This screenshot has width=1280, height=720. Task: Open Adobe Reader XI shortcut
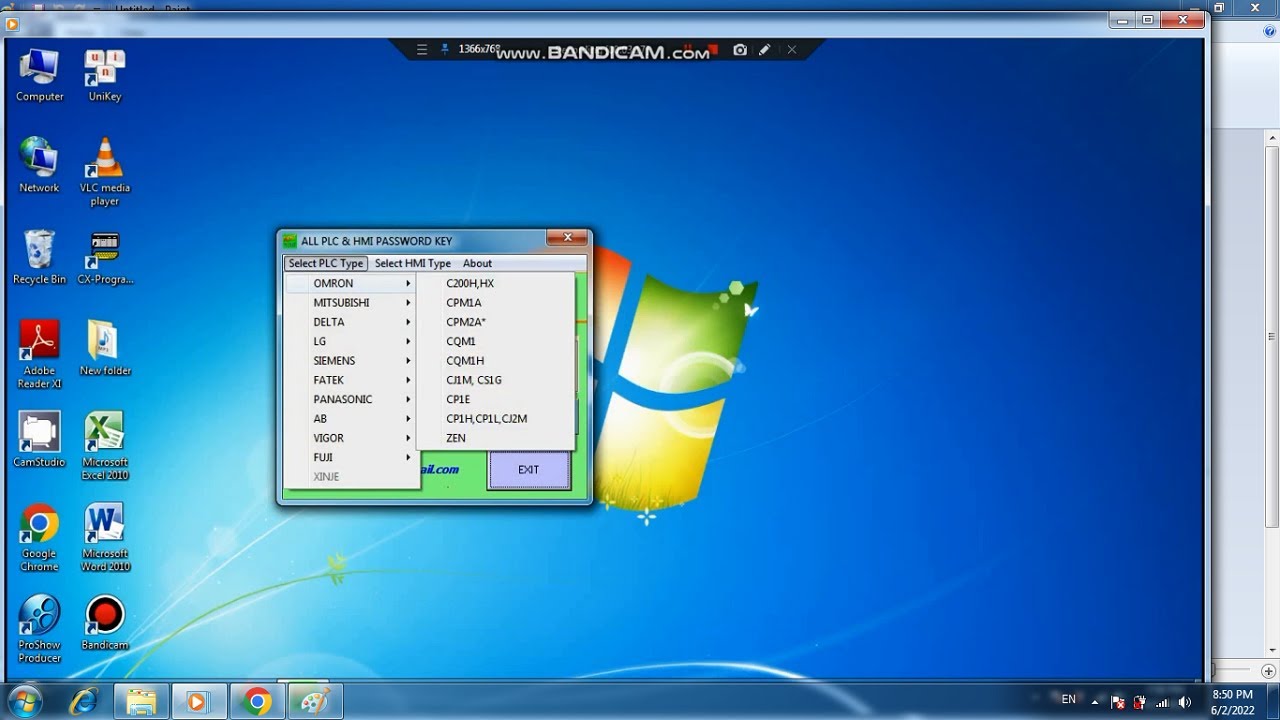coord(39,355)
